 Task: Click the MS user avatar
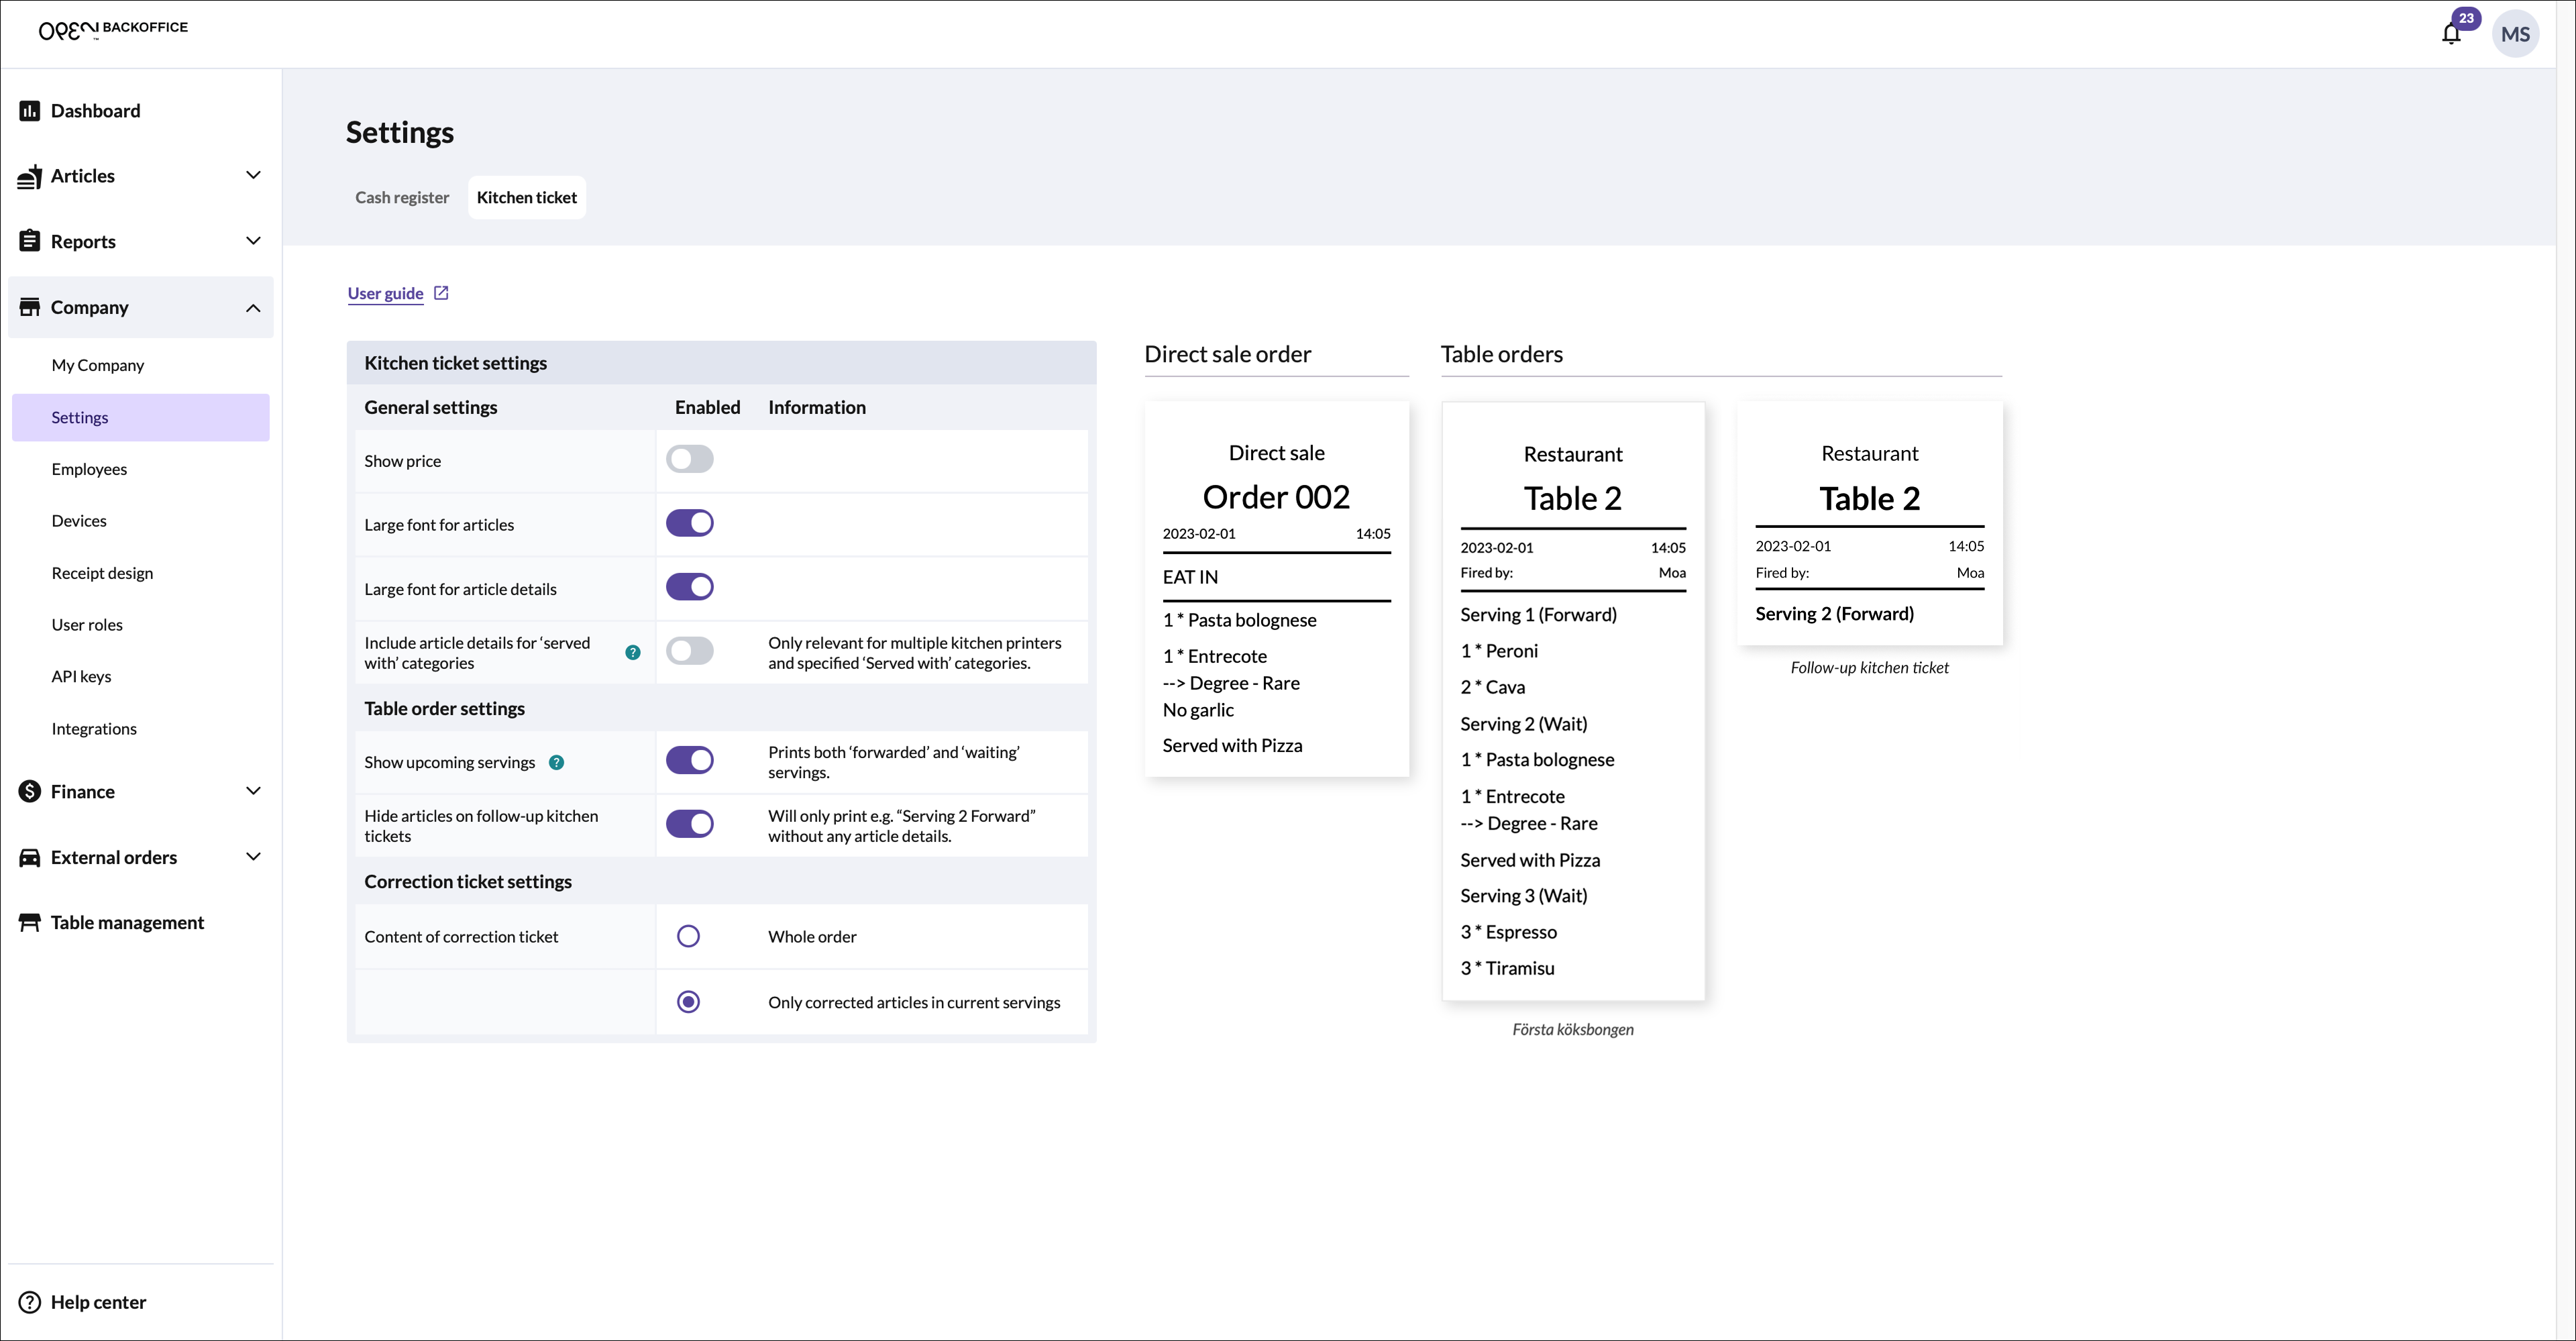pos(2515,34)
